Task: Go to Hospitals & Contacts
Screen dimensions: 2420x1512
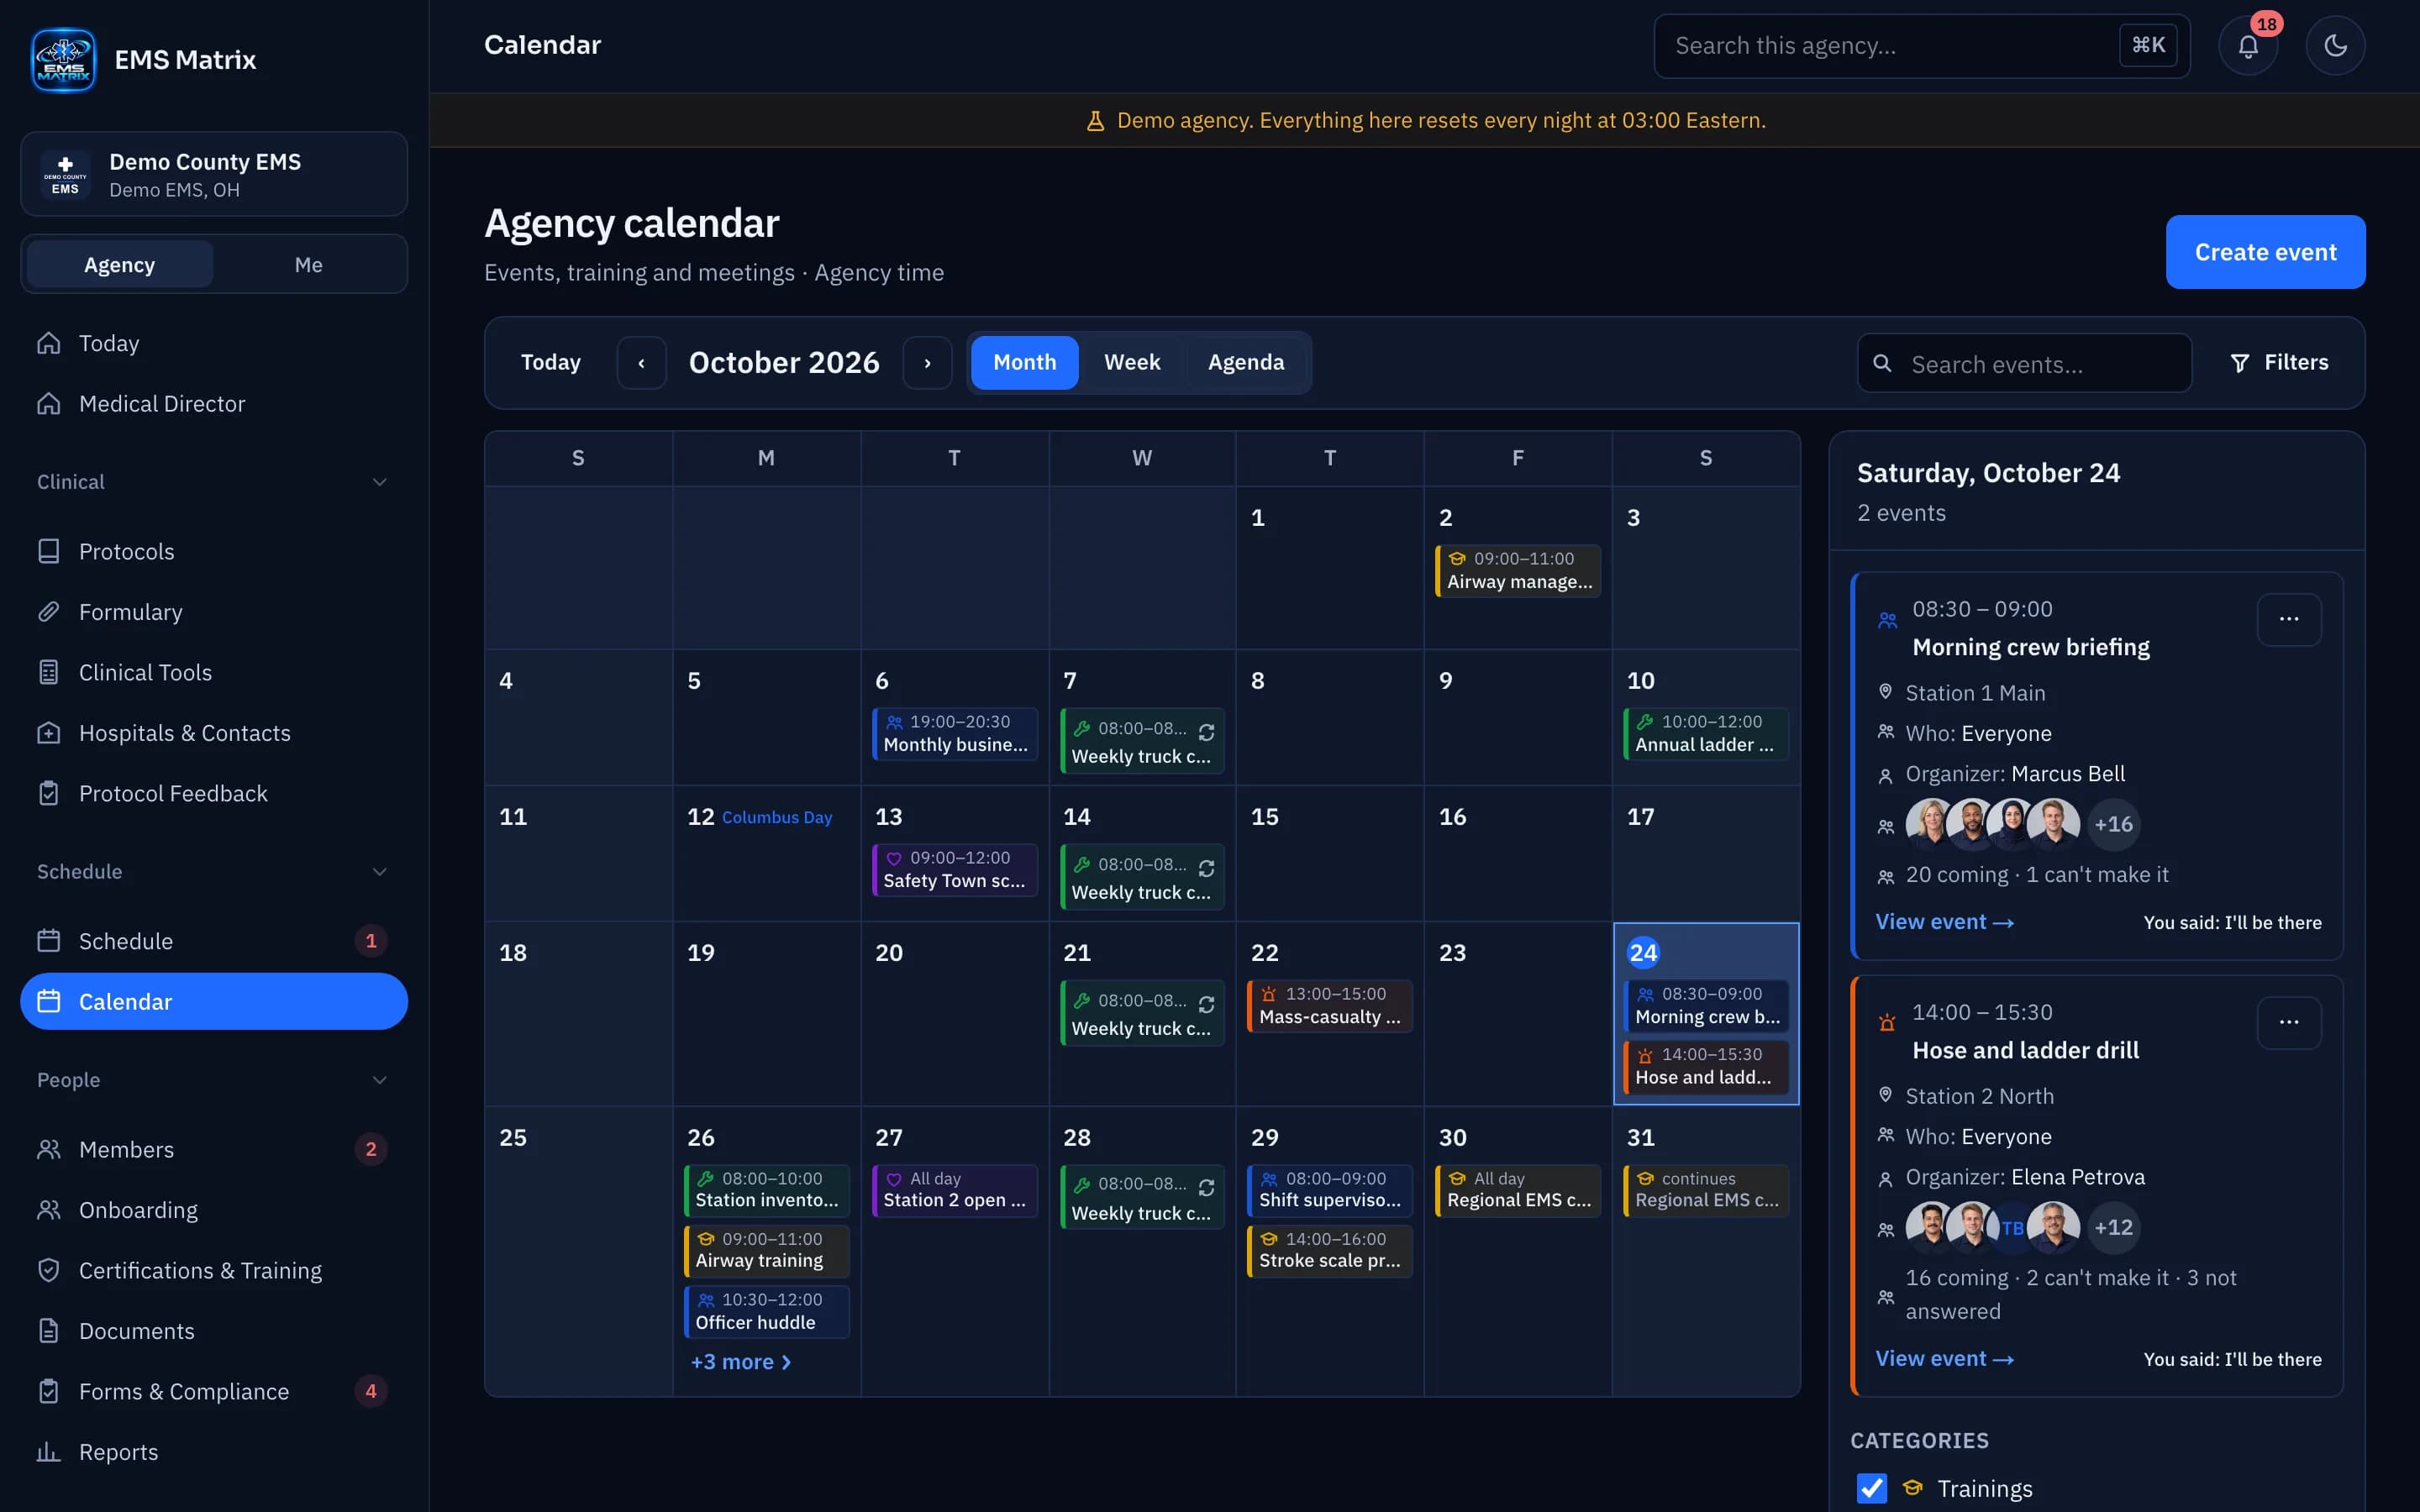Action: tap(214, 733)
